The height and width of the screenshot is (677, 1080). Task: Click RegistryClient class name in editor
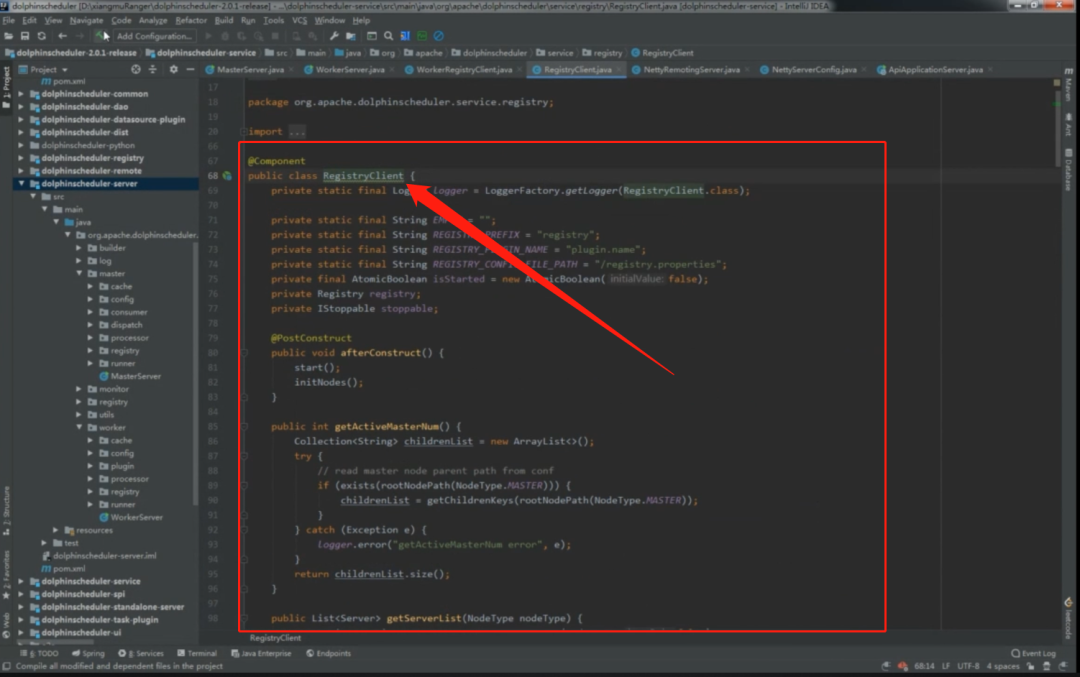[x=363, y=176]
